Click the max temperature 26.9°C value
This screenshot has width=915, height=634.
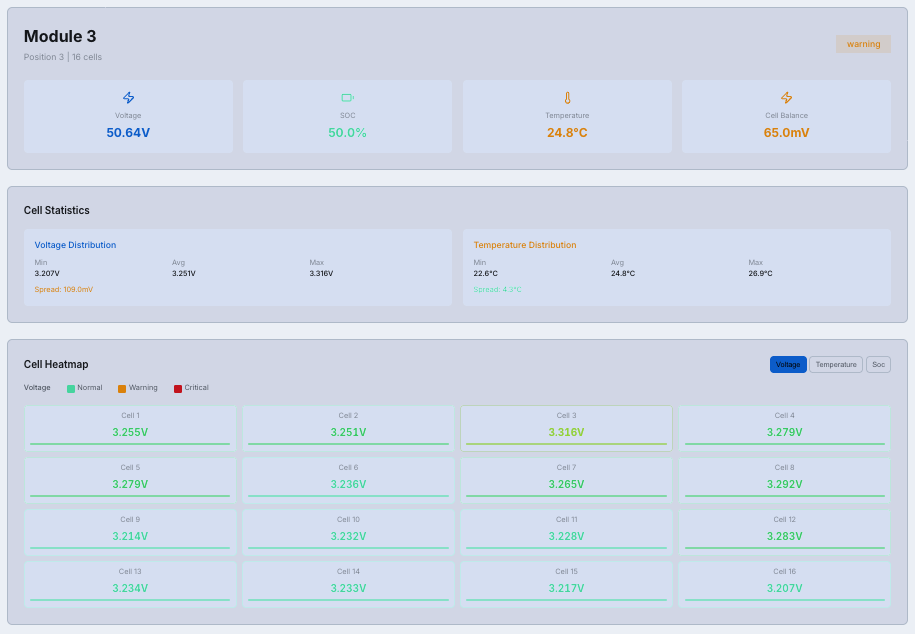760,273
